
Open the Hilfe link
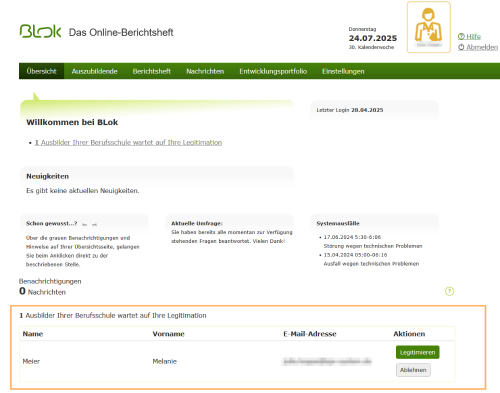tap(469, 37)
